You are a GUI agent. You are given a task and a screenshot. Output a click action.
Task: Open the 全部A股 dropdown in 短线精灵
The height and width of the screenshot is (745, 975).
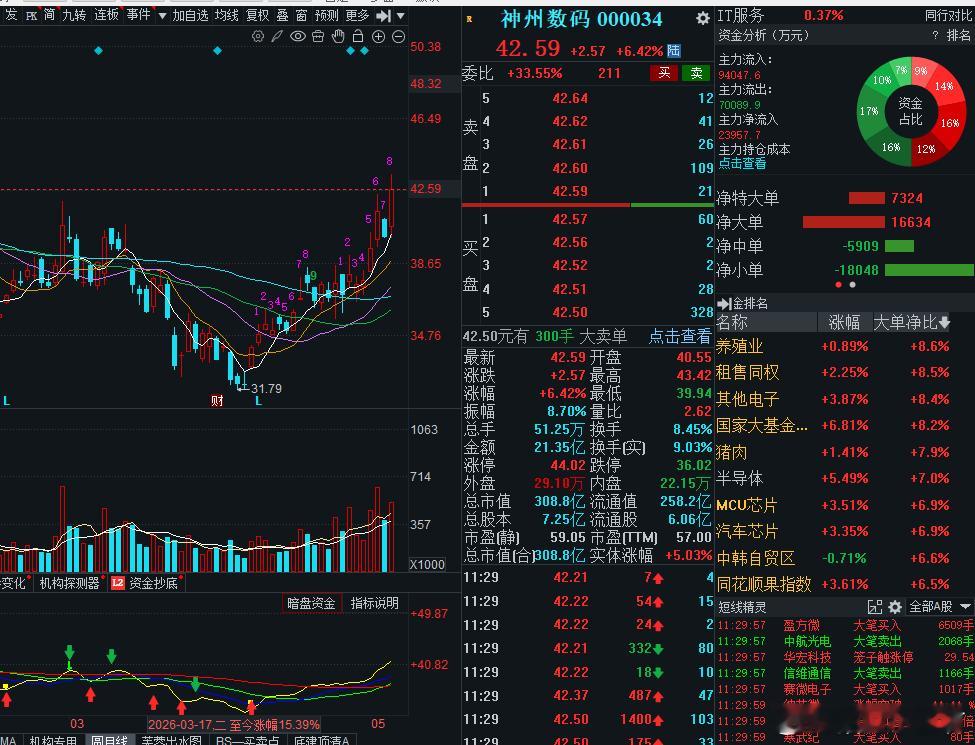[940, 606]
